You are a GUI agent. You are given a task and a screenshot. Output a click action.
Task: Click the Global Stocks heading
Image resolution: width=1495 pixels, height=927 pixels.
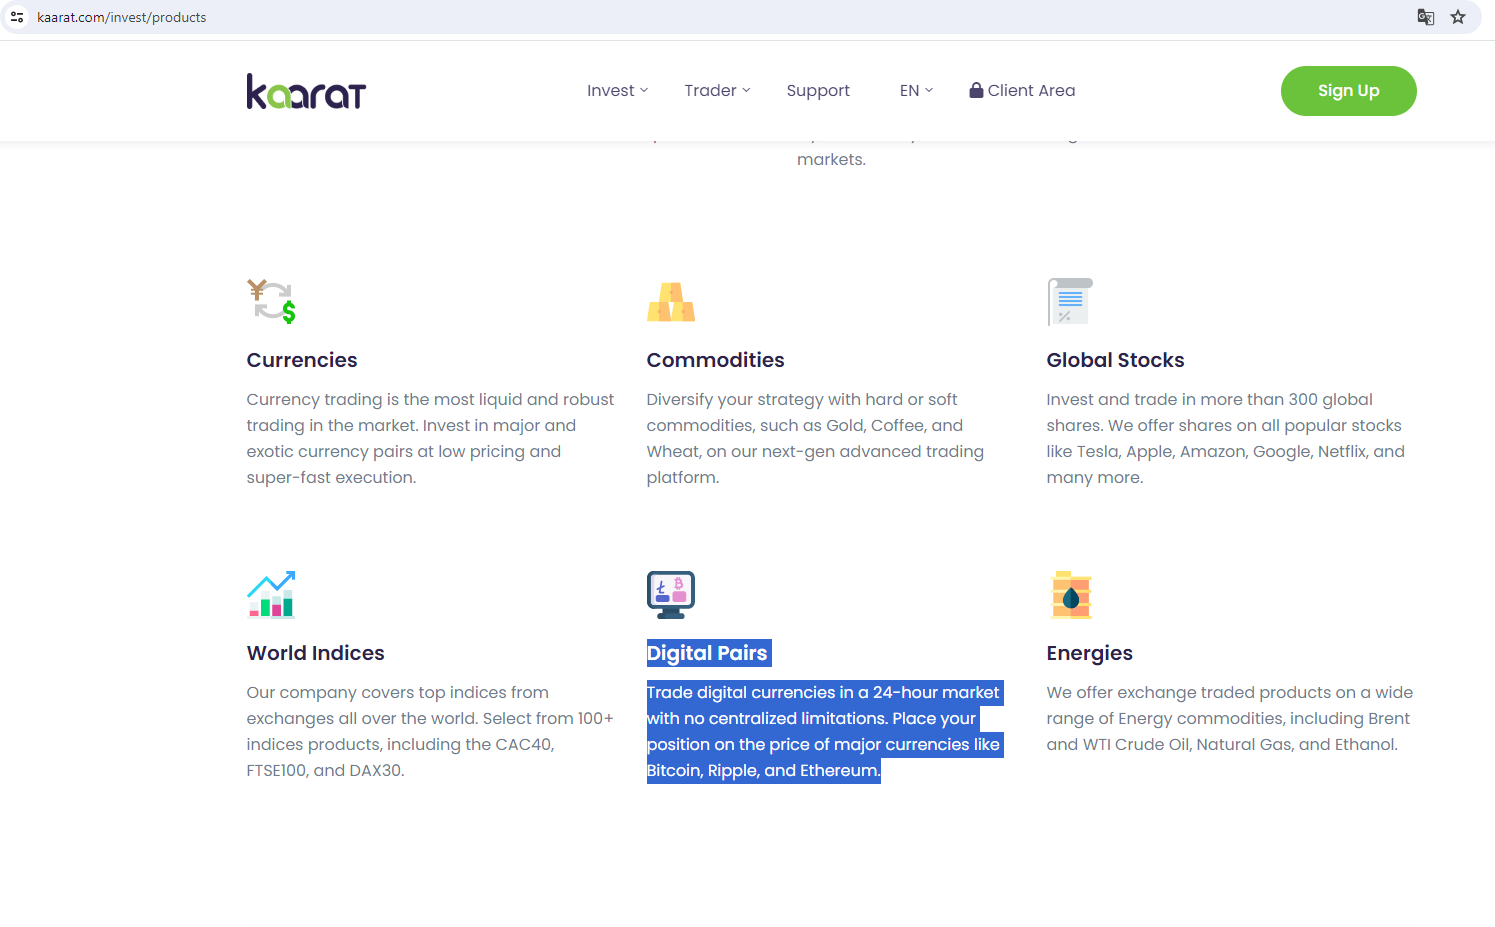point(1115,360)
